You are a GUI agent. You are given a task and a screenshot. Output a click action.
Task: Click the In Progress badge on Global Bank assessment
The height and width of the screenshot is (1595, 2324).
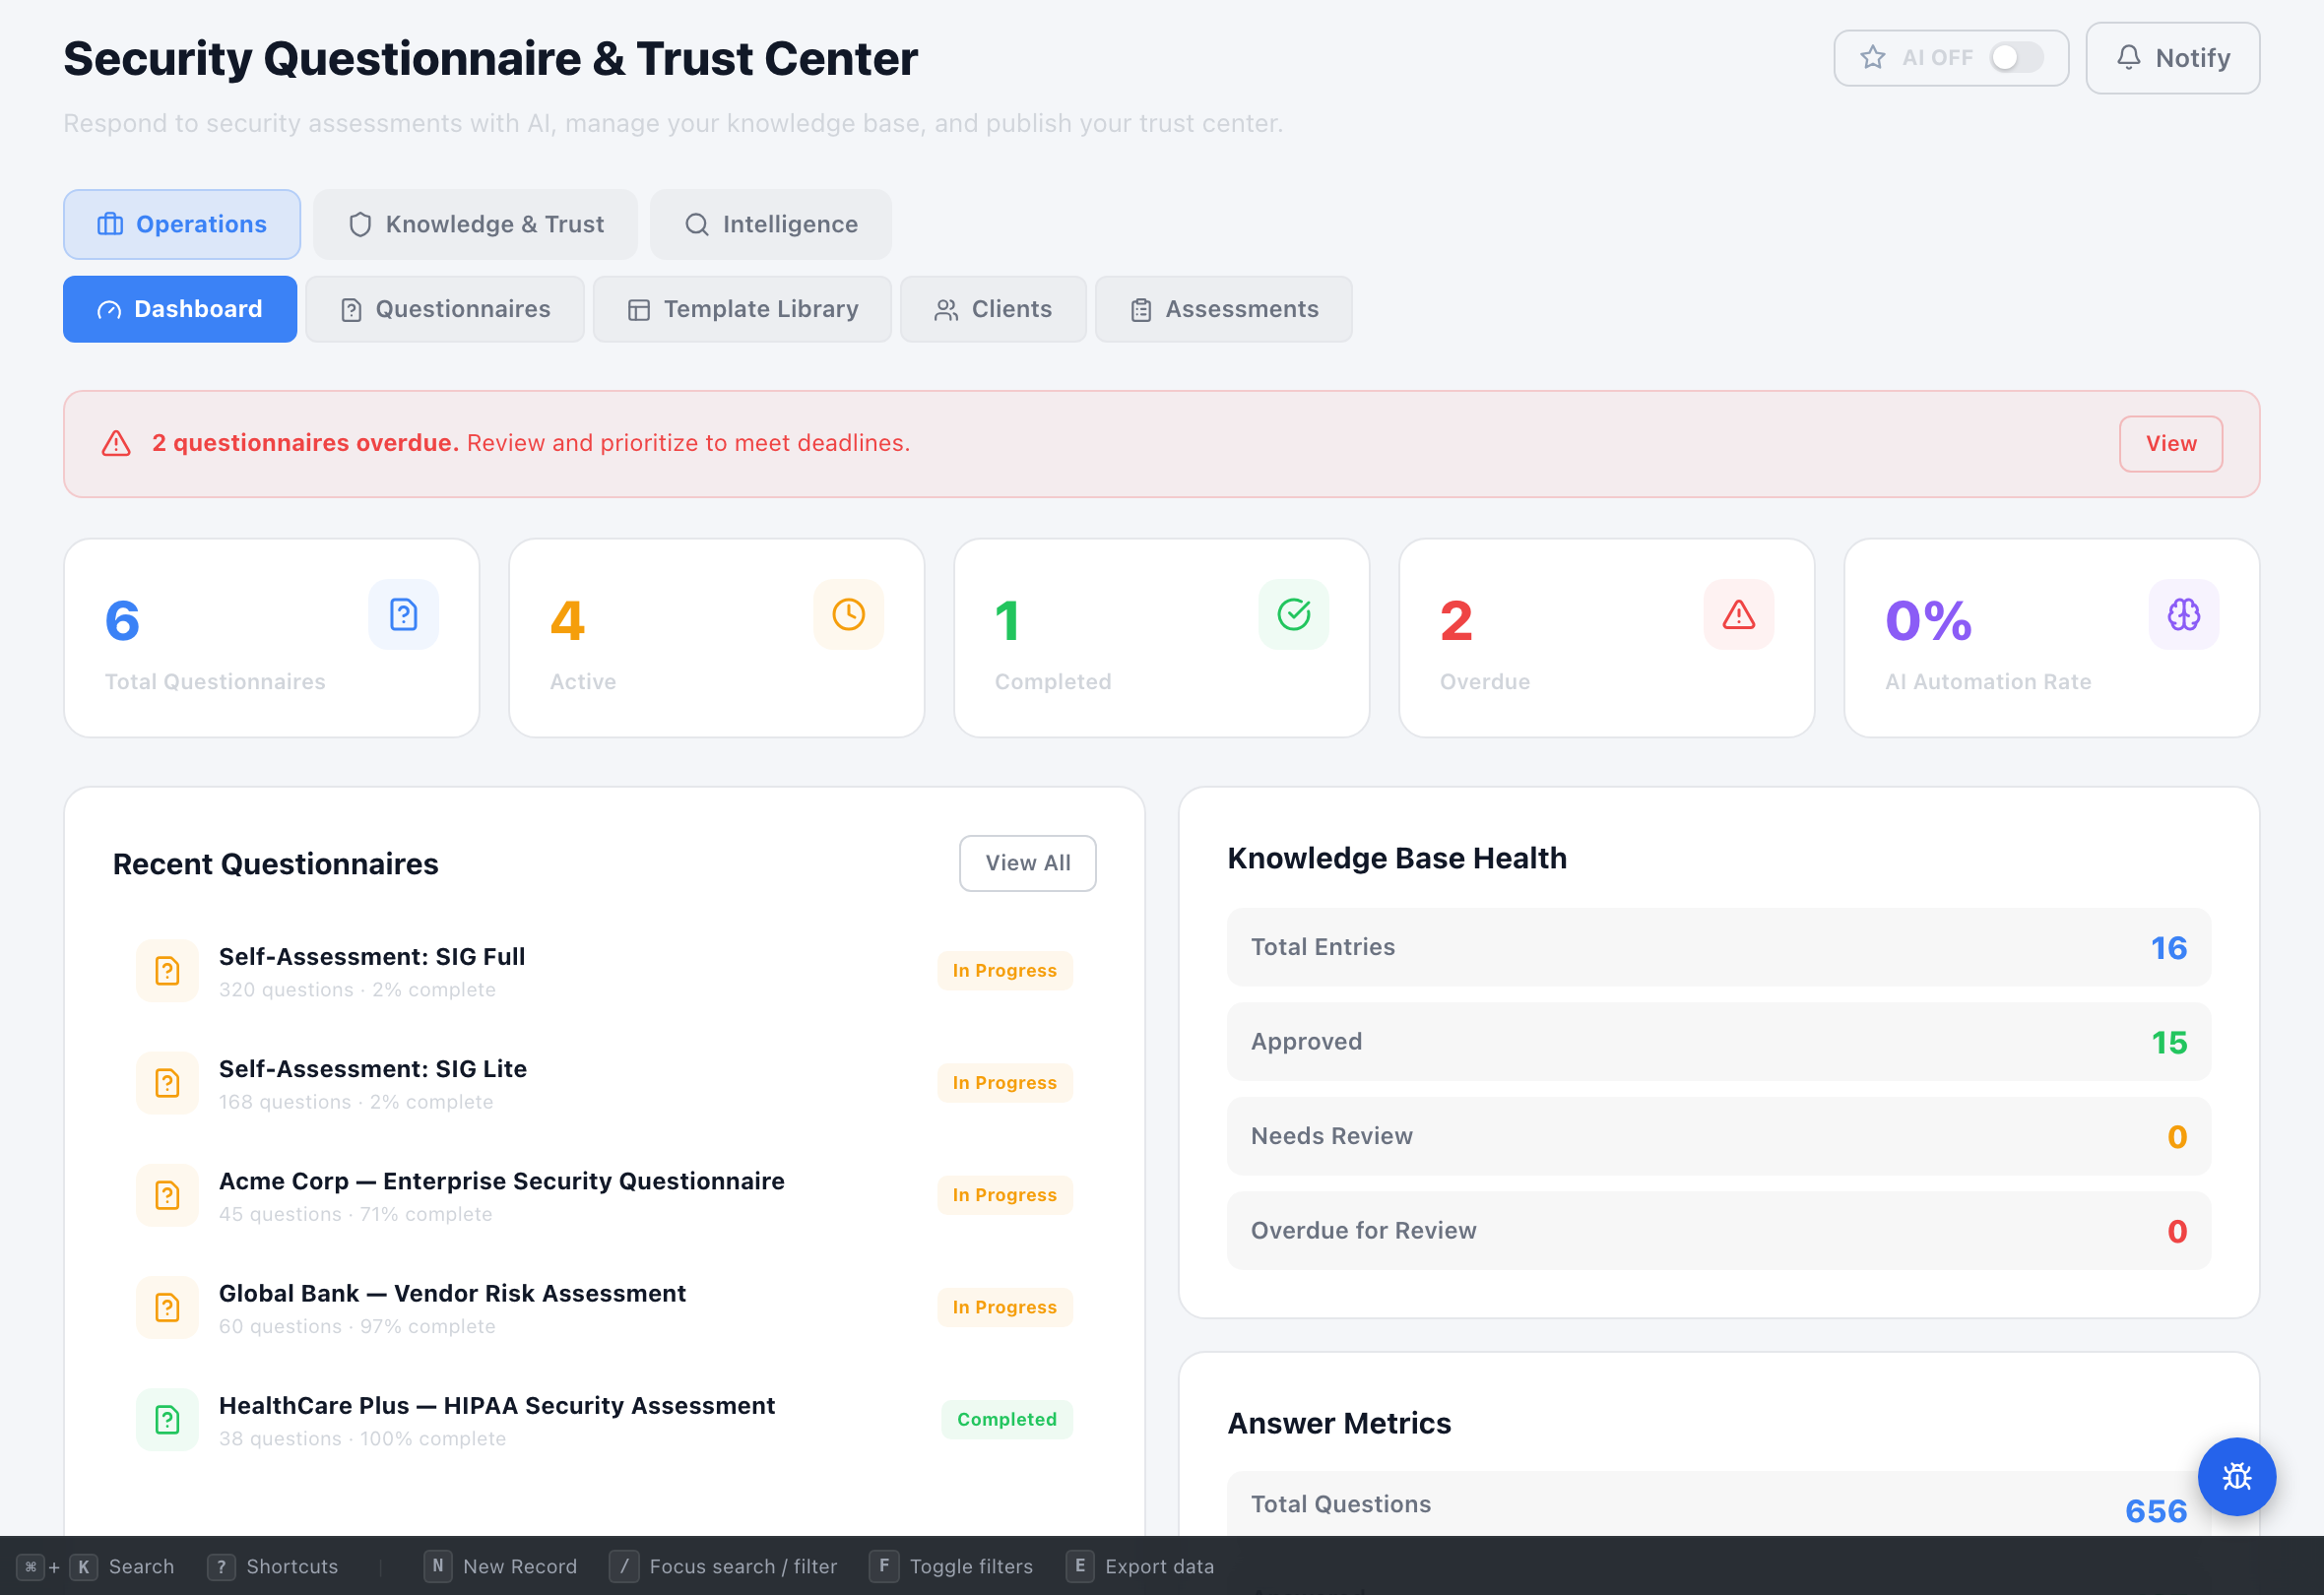[x=1004, y=1307]
